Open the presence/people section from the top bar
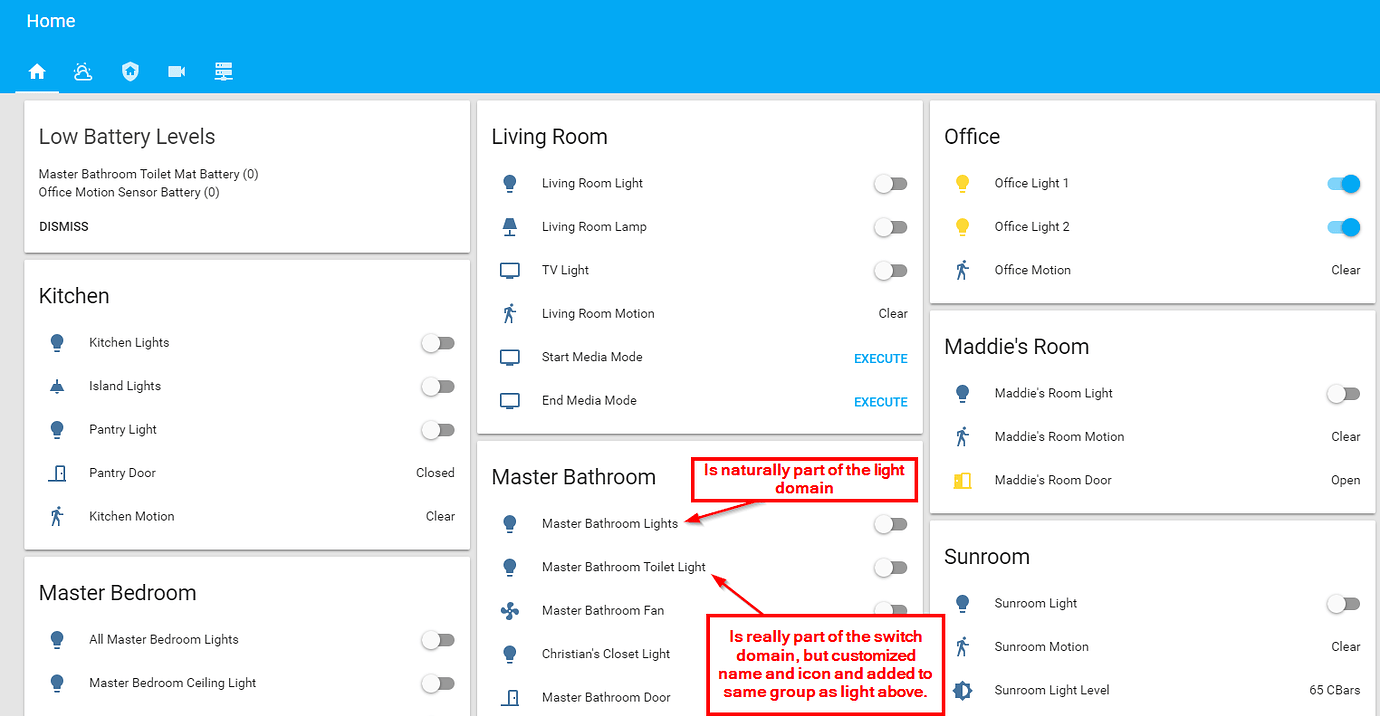The height and width of the screenshot is (716, 1380). point(83,71)
